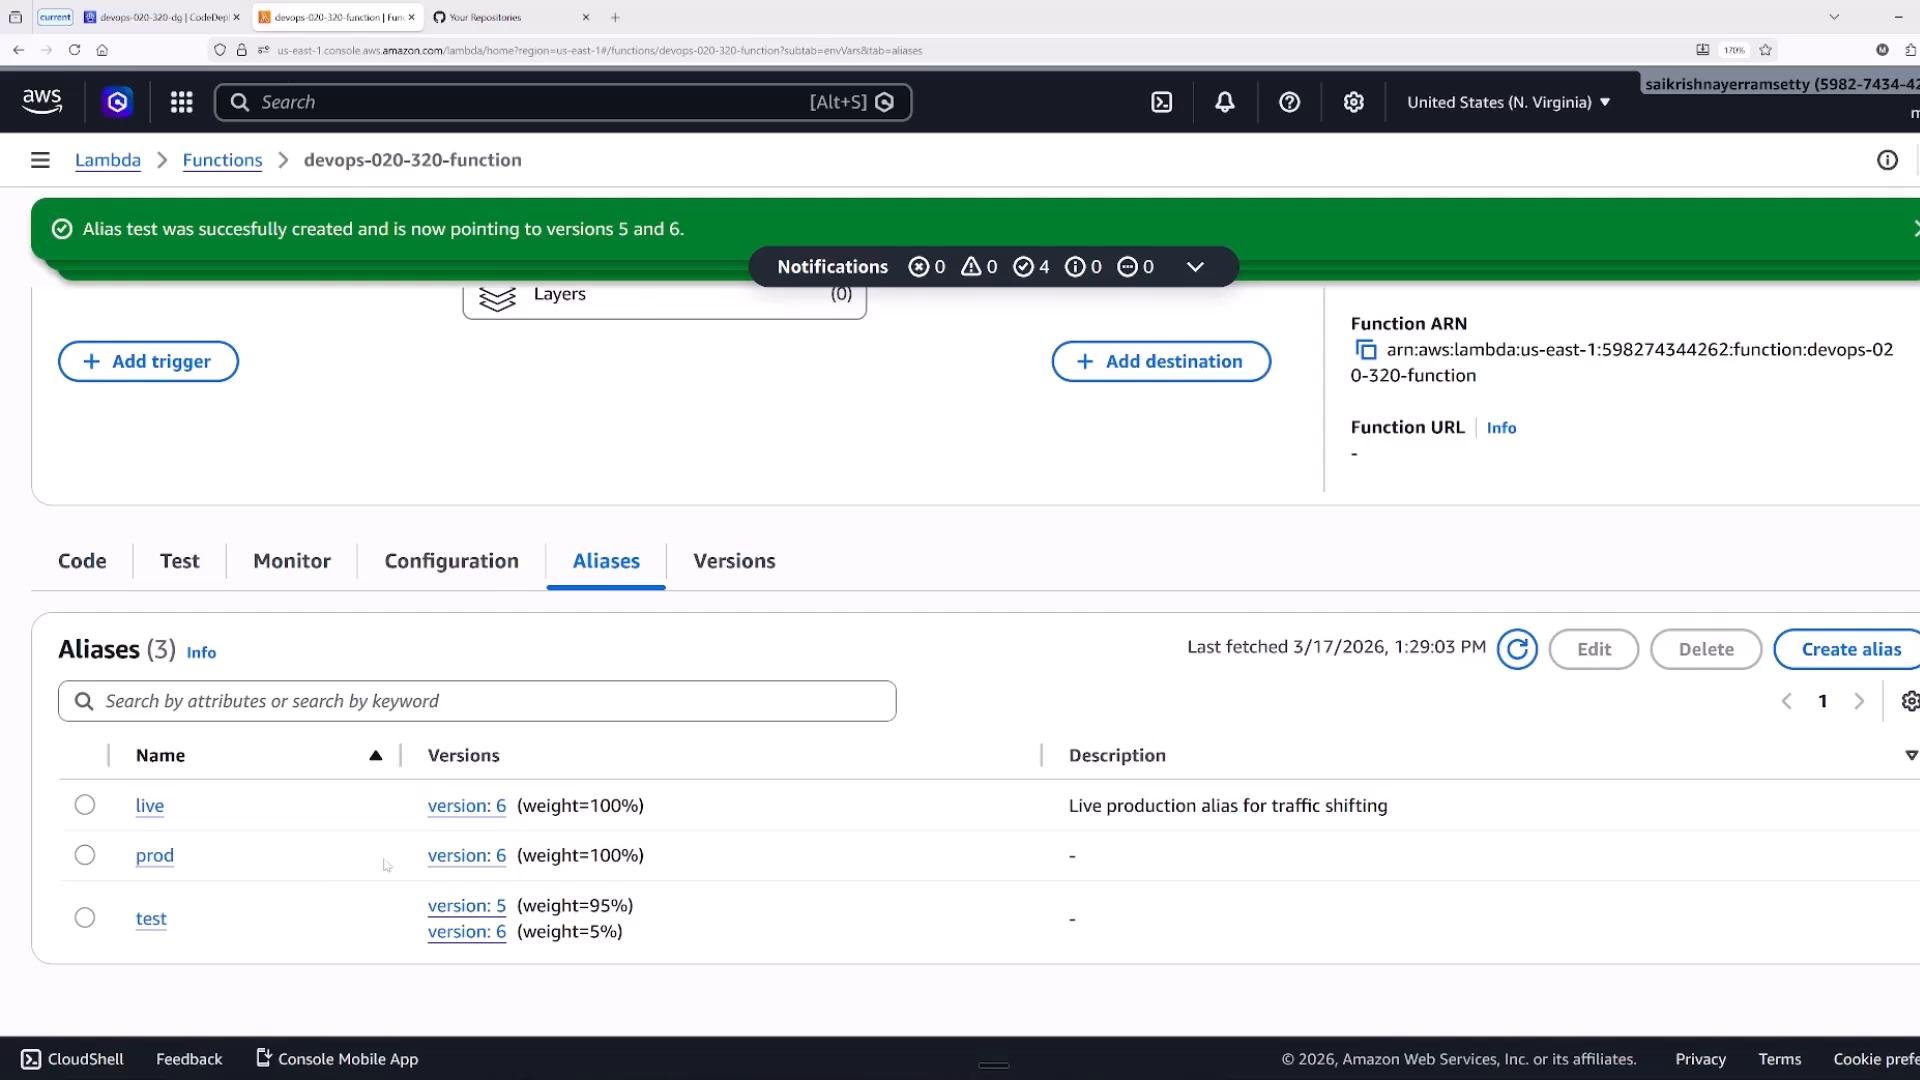Open the notifications bell
The image size is (1920, 1080).
click(1225, 102)
